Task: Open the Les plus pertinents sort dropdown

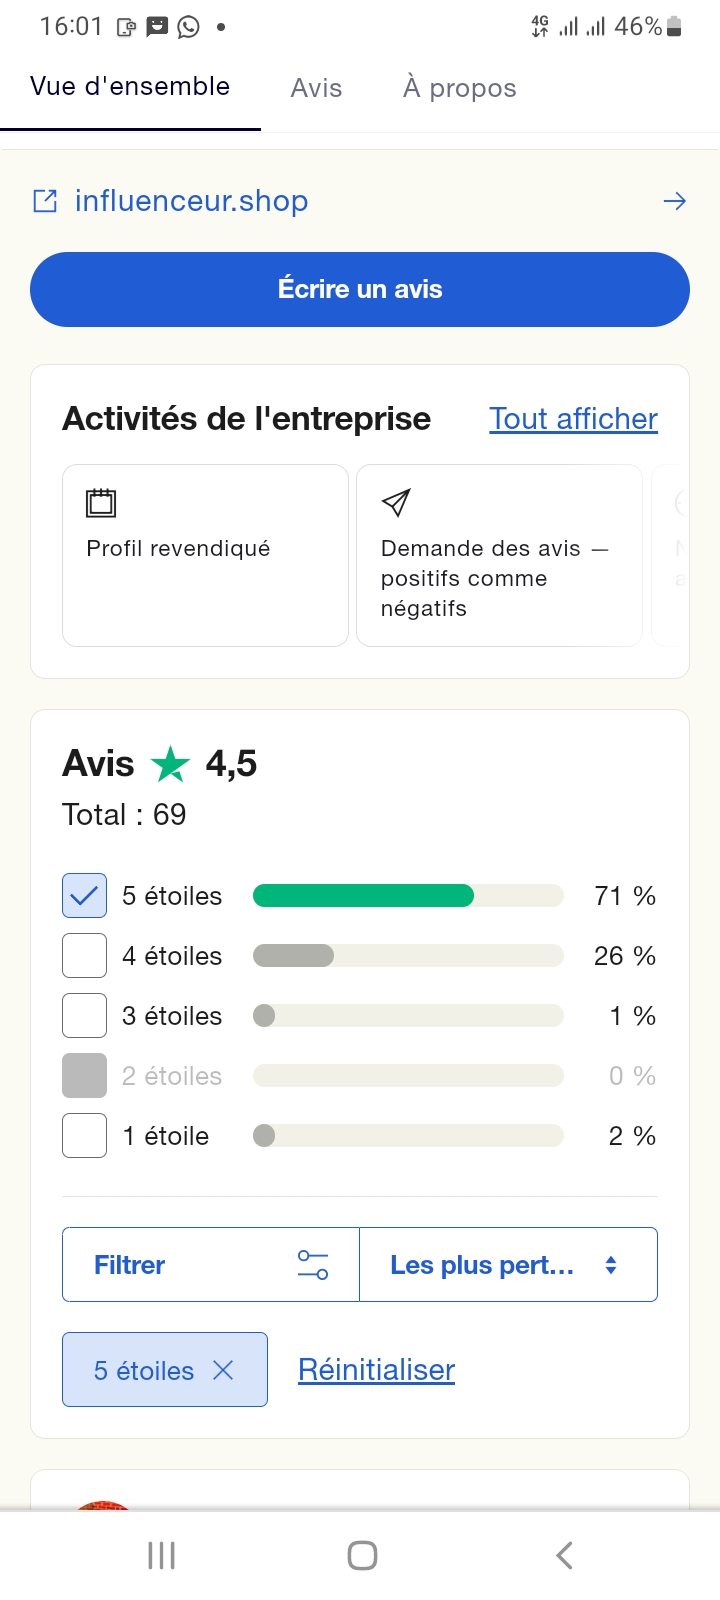Action: [508, 1265]
